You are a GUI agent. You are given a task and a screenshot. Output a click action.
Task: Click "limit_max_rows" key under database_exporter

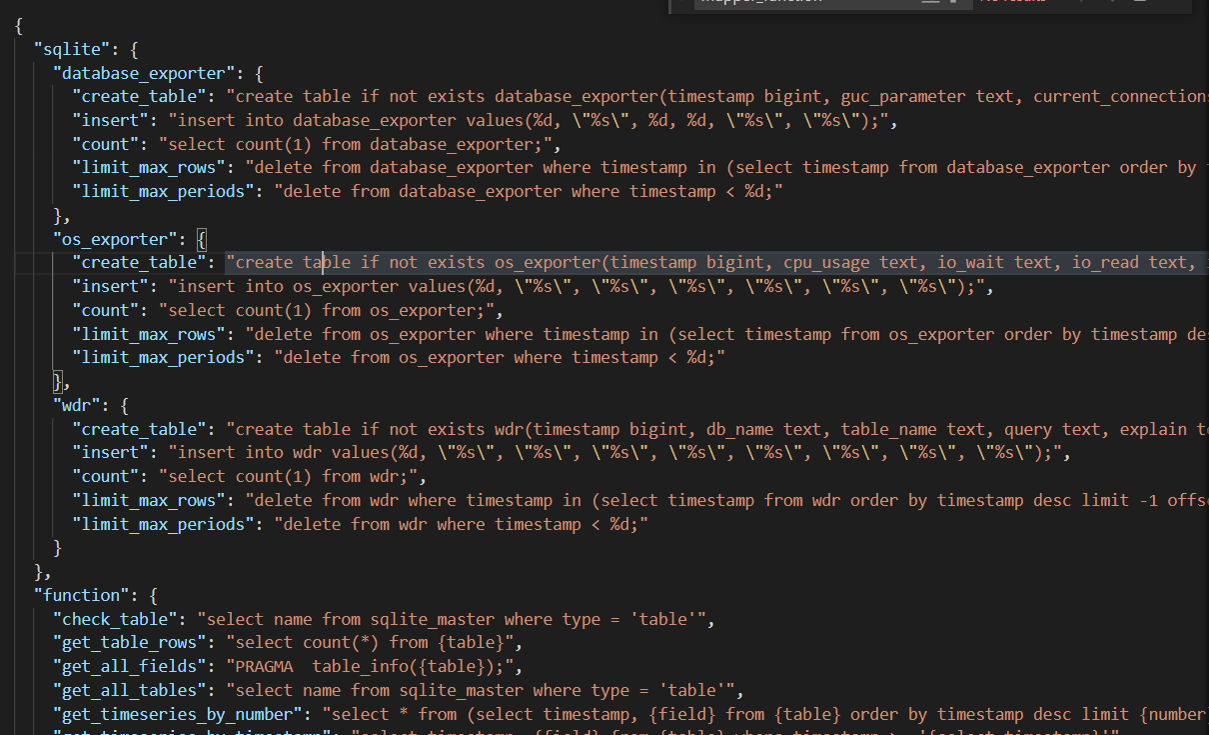149,167
